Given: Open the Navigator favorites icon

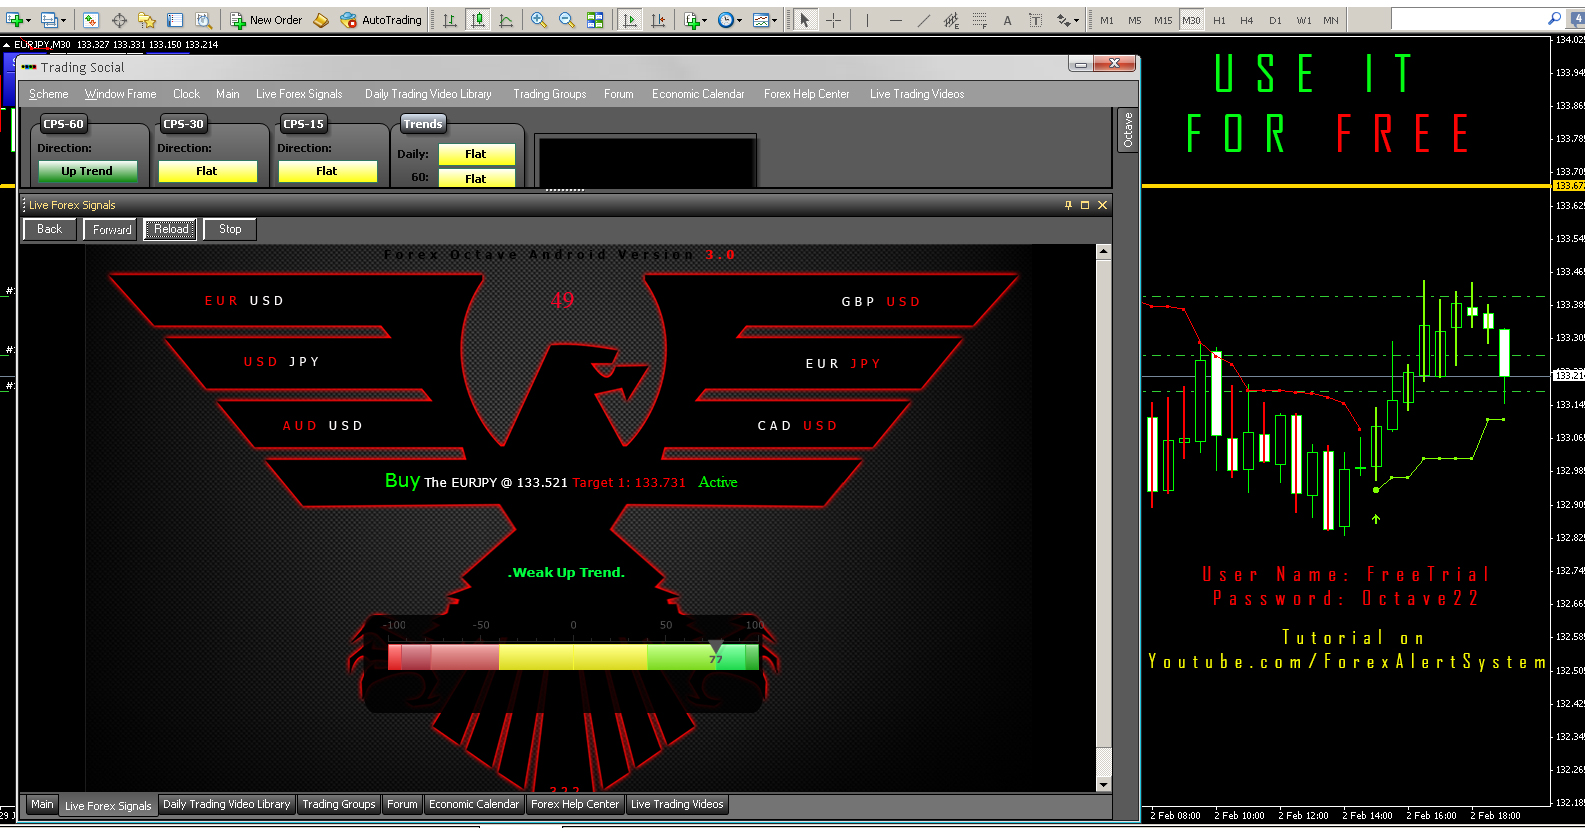Looking at the screenshot, I should pos(147,20).
